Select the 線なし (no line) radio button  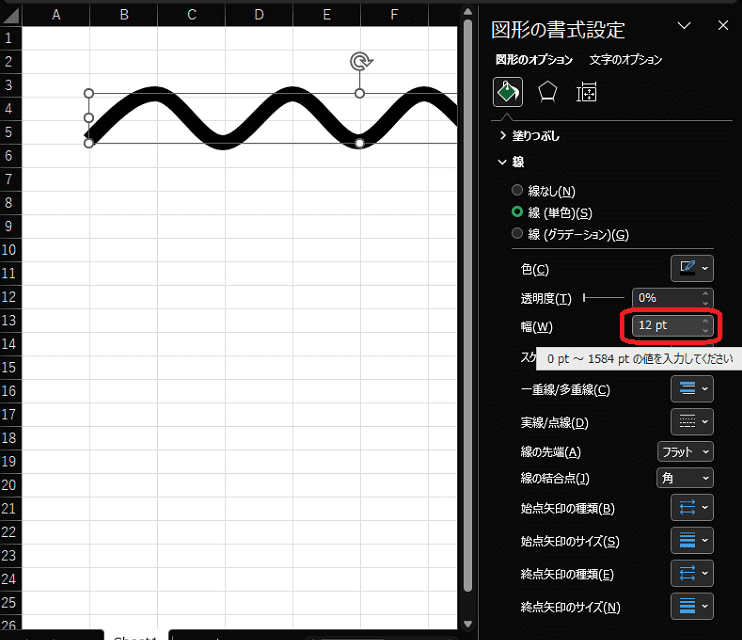click(517, 190)
